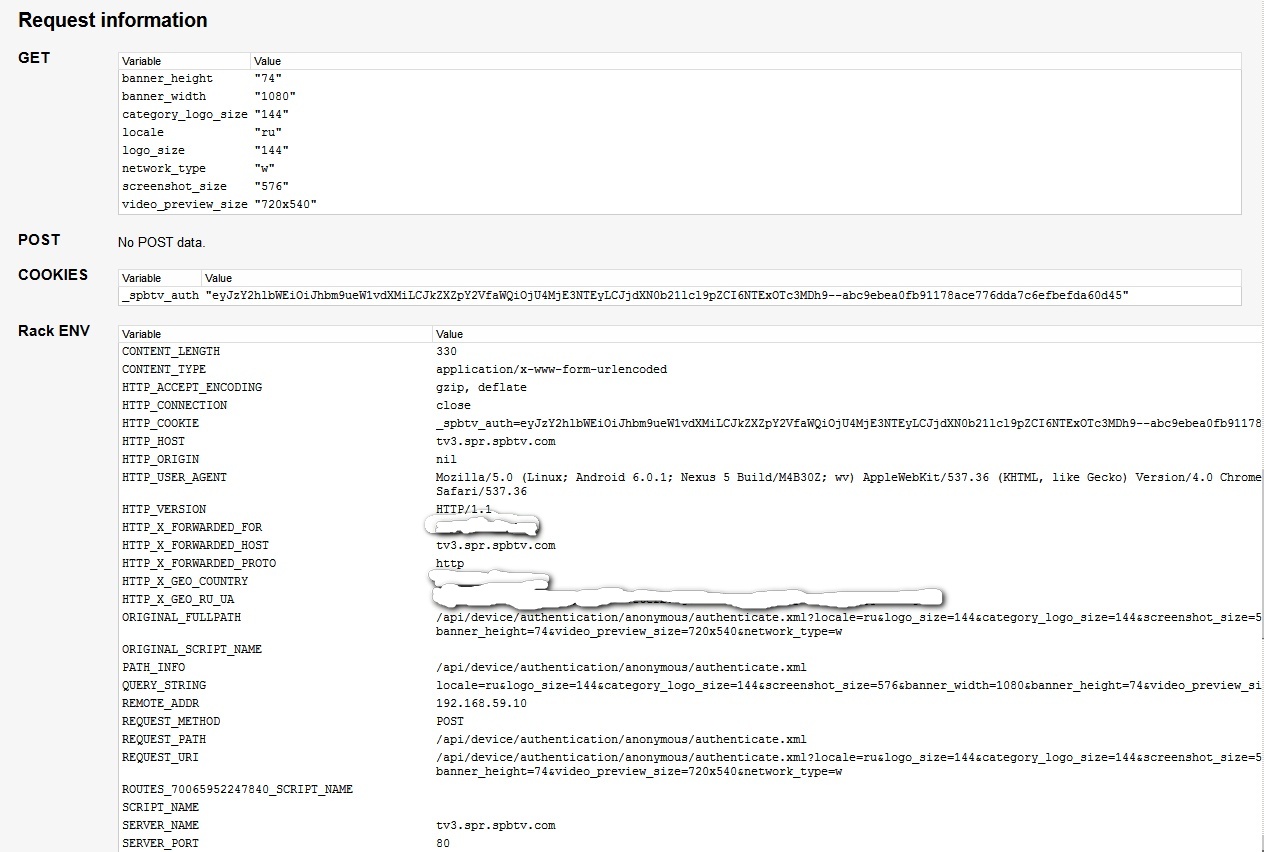Click HTTP_CONNECTION value 'close'

(x=453, y=405)
